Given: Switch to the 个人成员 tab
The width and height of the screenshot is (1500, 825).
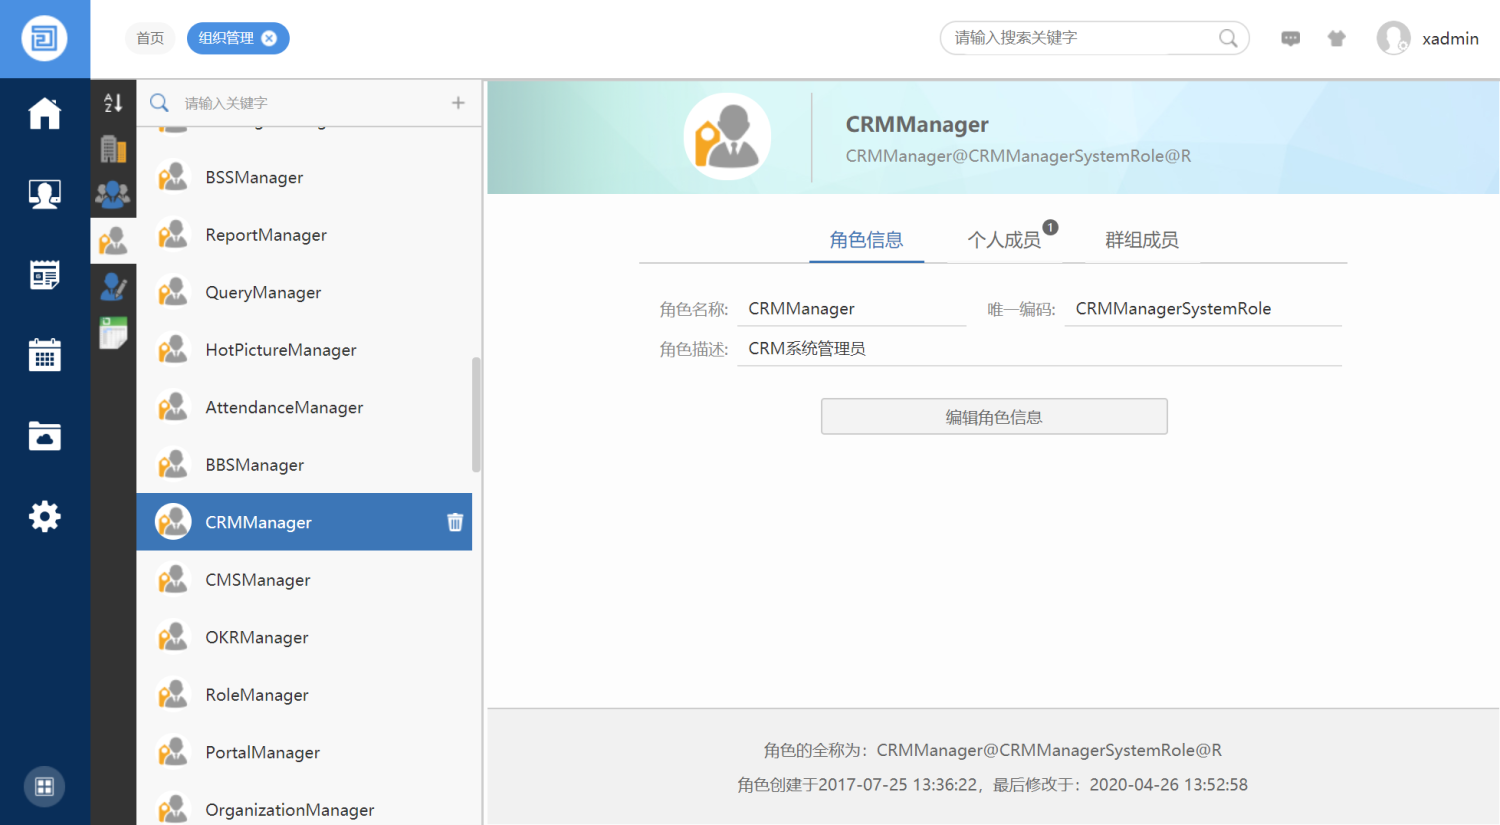Looking at the screenshot, I should pos(1004,240).
